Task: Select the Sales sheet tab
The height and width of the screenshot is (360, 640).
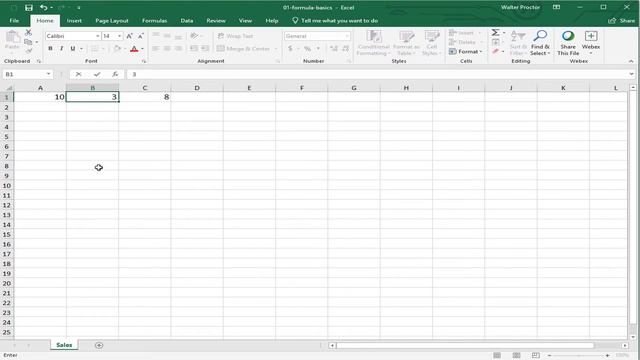Action: [x=64, y=345]
